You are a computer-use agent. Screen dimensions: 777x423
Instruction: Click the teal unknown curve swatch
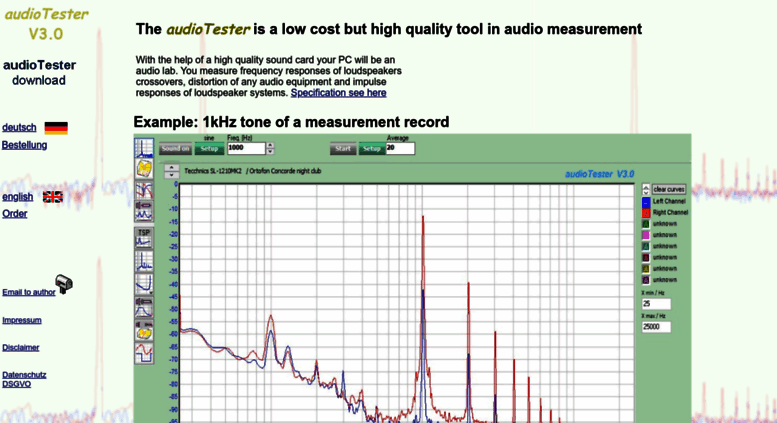click(x=646, y=247)
